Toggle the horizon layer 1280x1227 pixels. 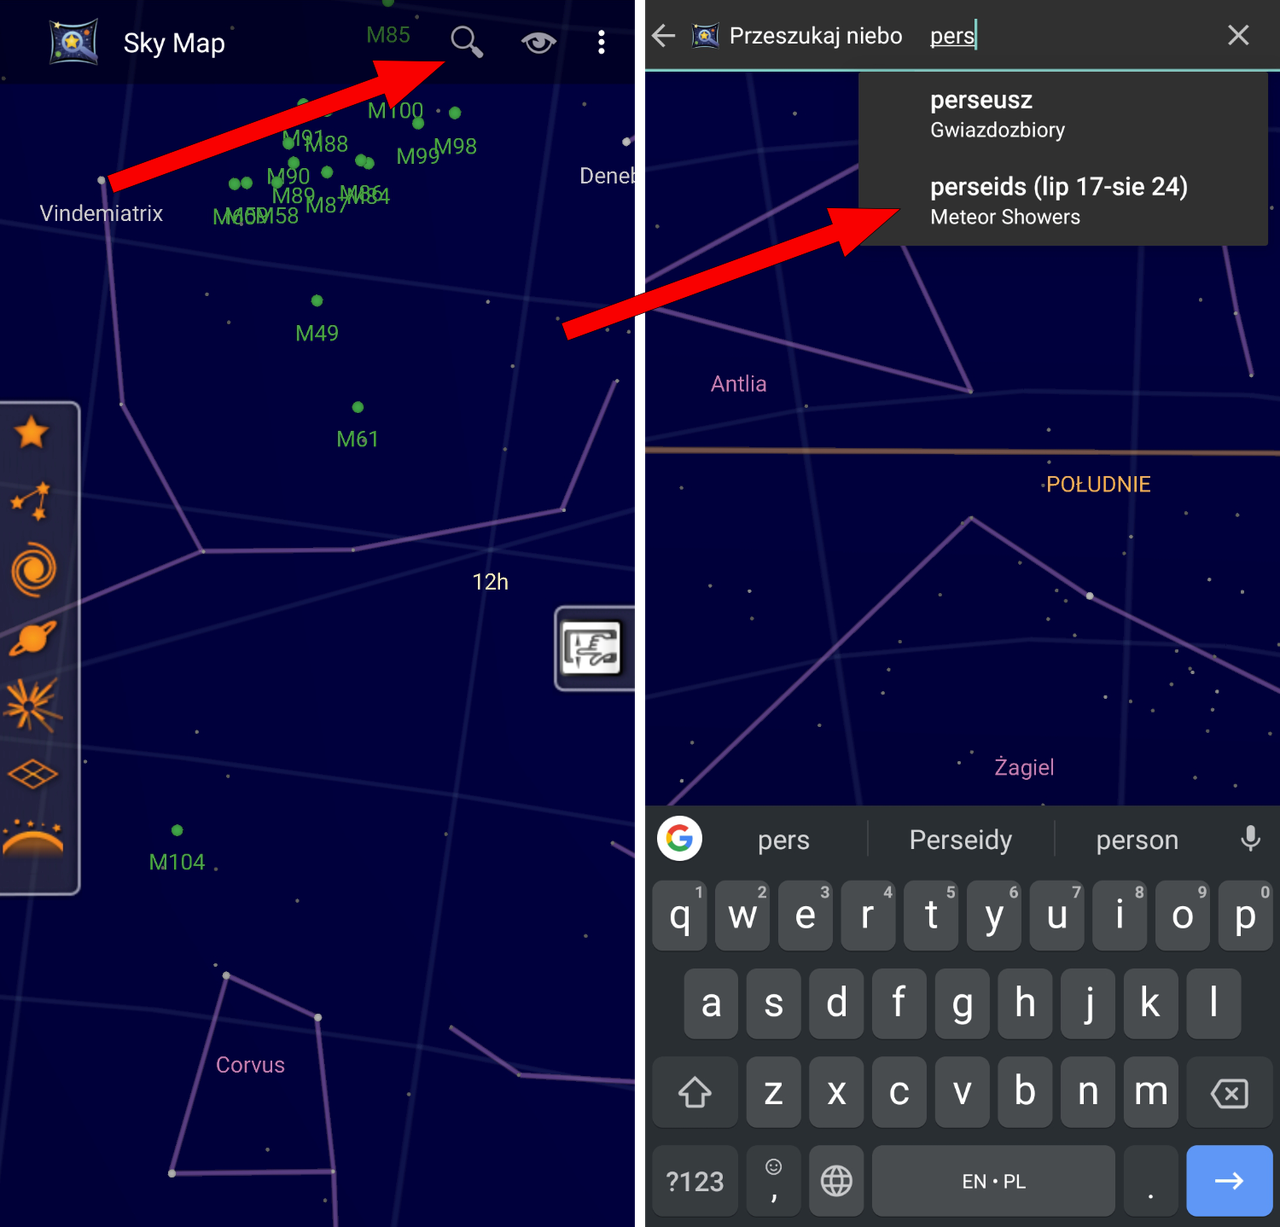(x=33, y=840)
